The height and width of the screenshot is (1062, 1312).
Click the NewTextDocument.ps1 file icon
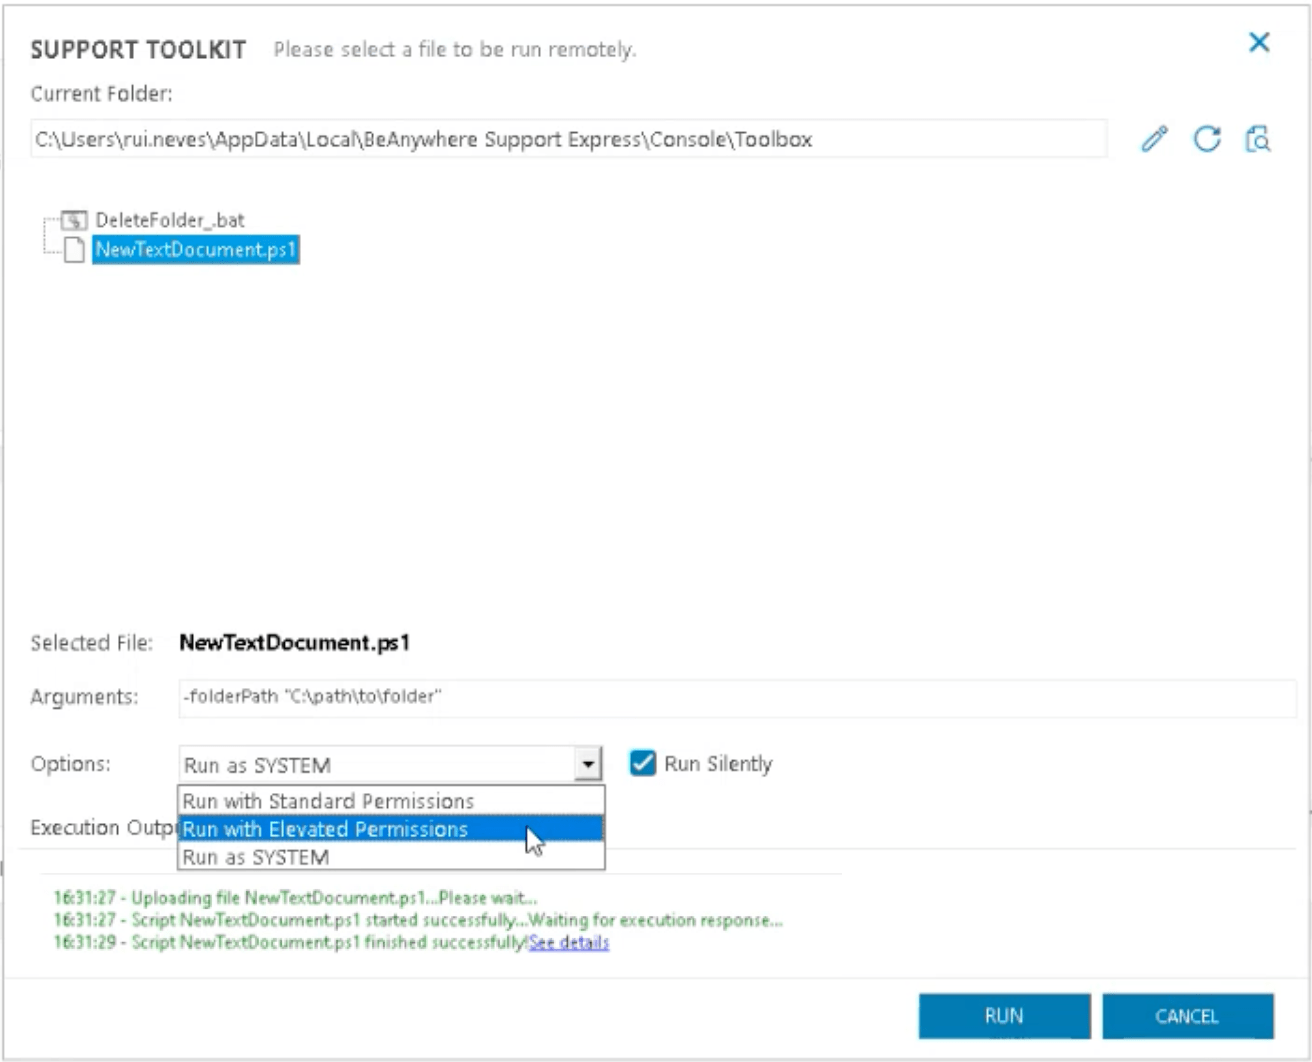(x=73, y=250)
